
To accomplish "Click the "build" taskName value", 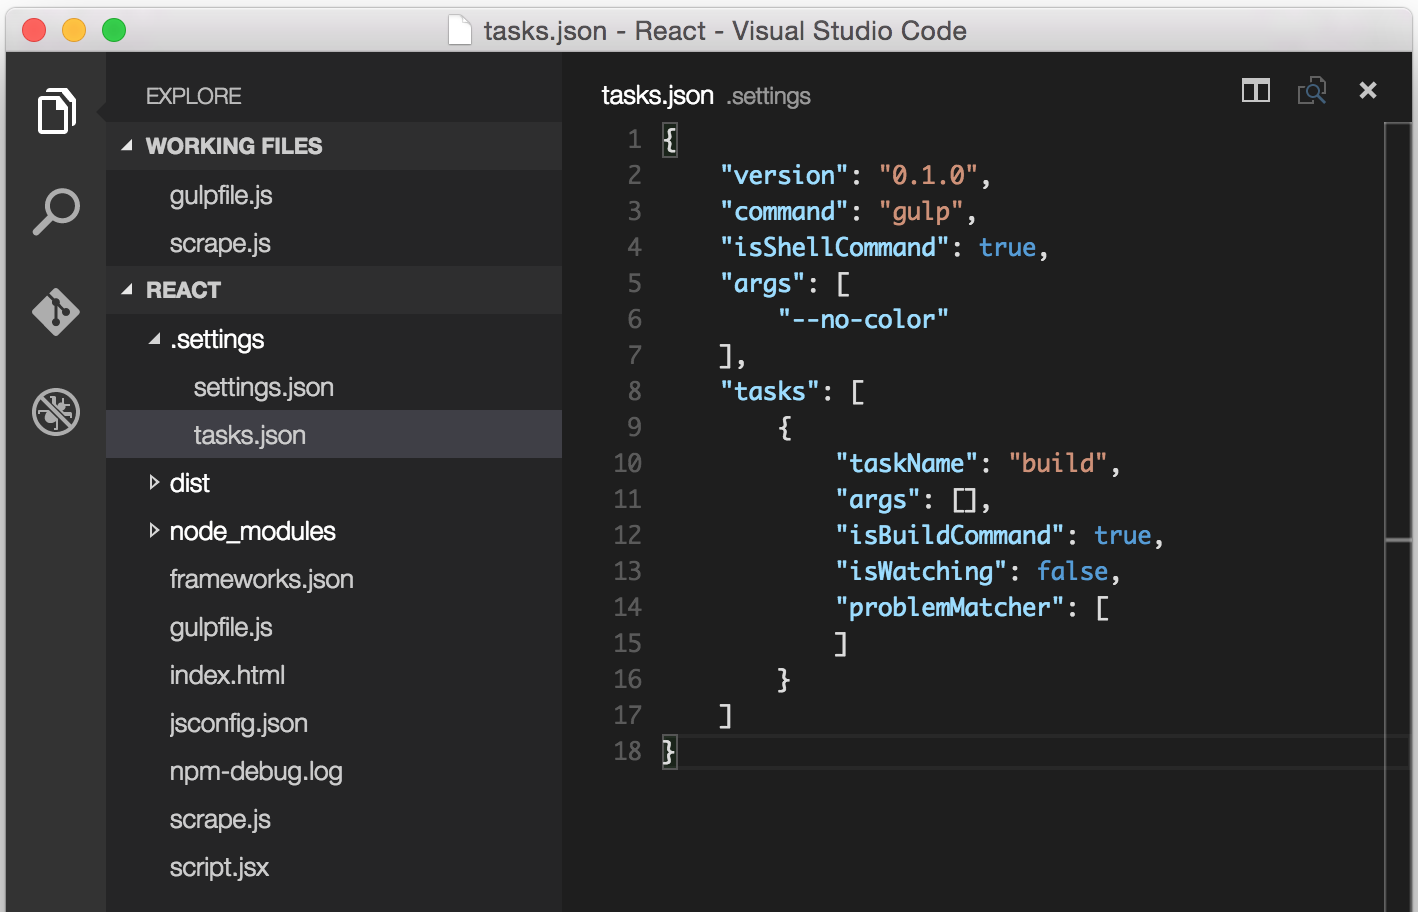I will [x=1057, y=463].
